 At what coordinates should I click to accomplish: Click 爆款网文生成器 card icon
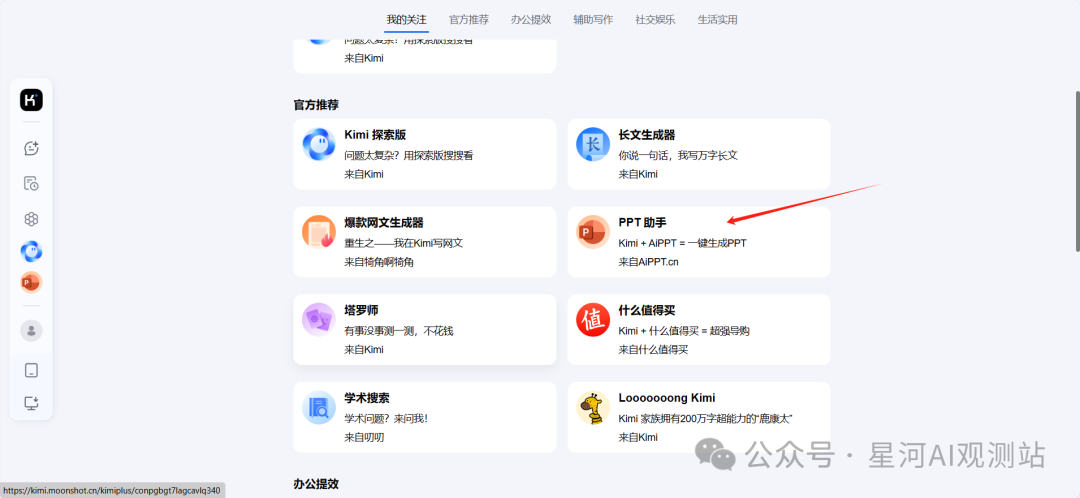coord(319,232)
